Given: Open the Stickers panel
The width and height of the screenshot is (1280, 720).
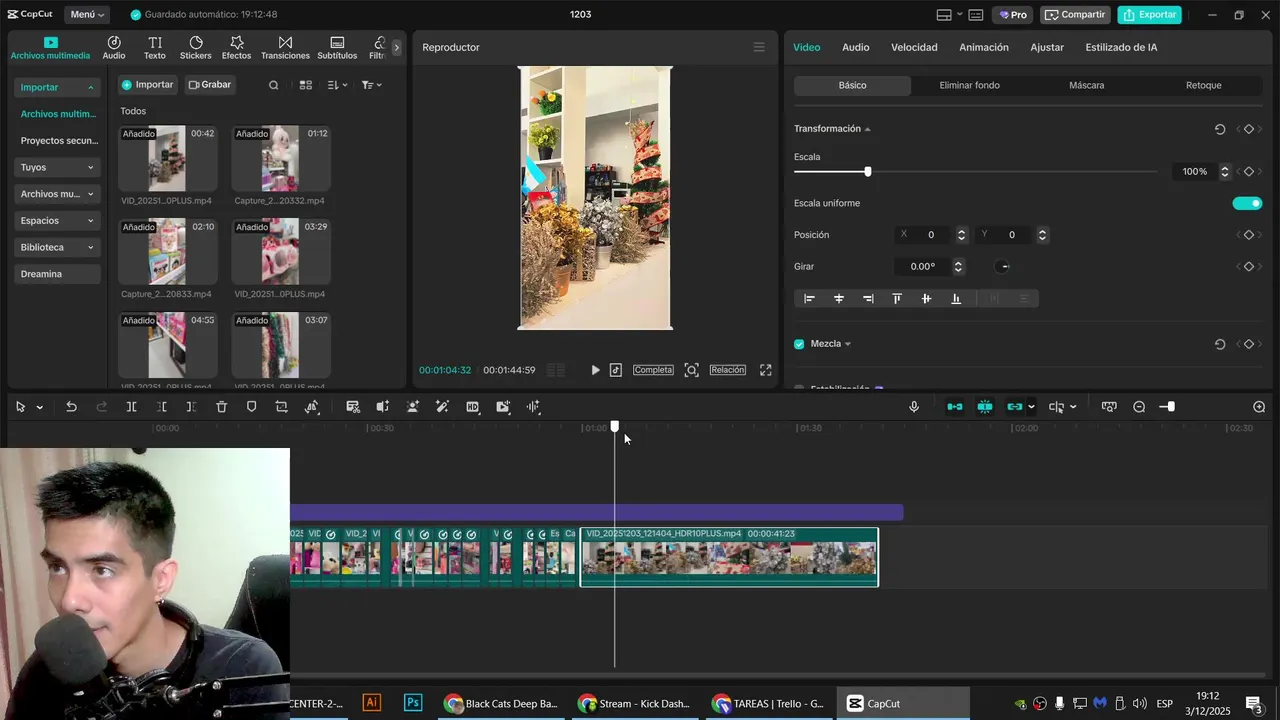Looking at the screenshot, I should 196,47.
